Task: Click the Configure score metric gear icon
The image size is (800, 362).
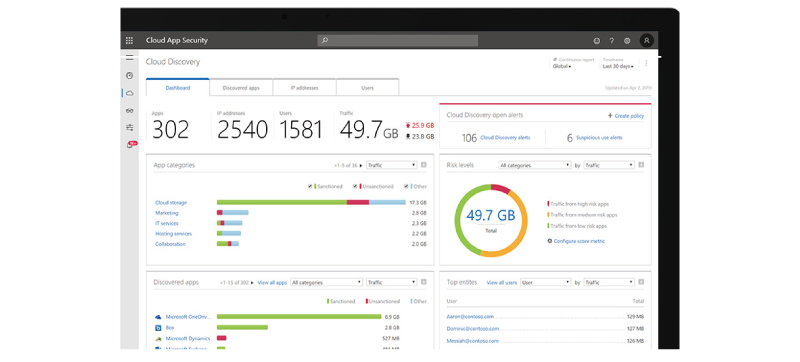Action: [x=549, y=241]
